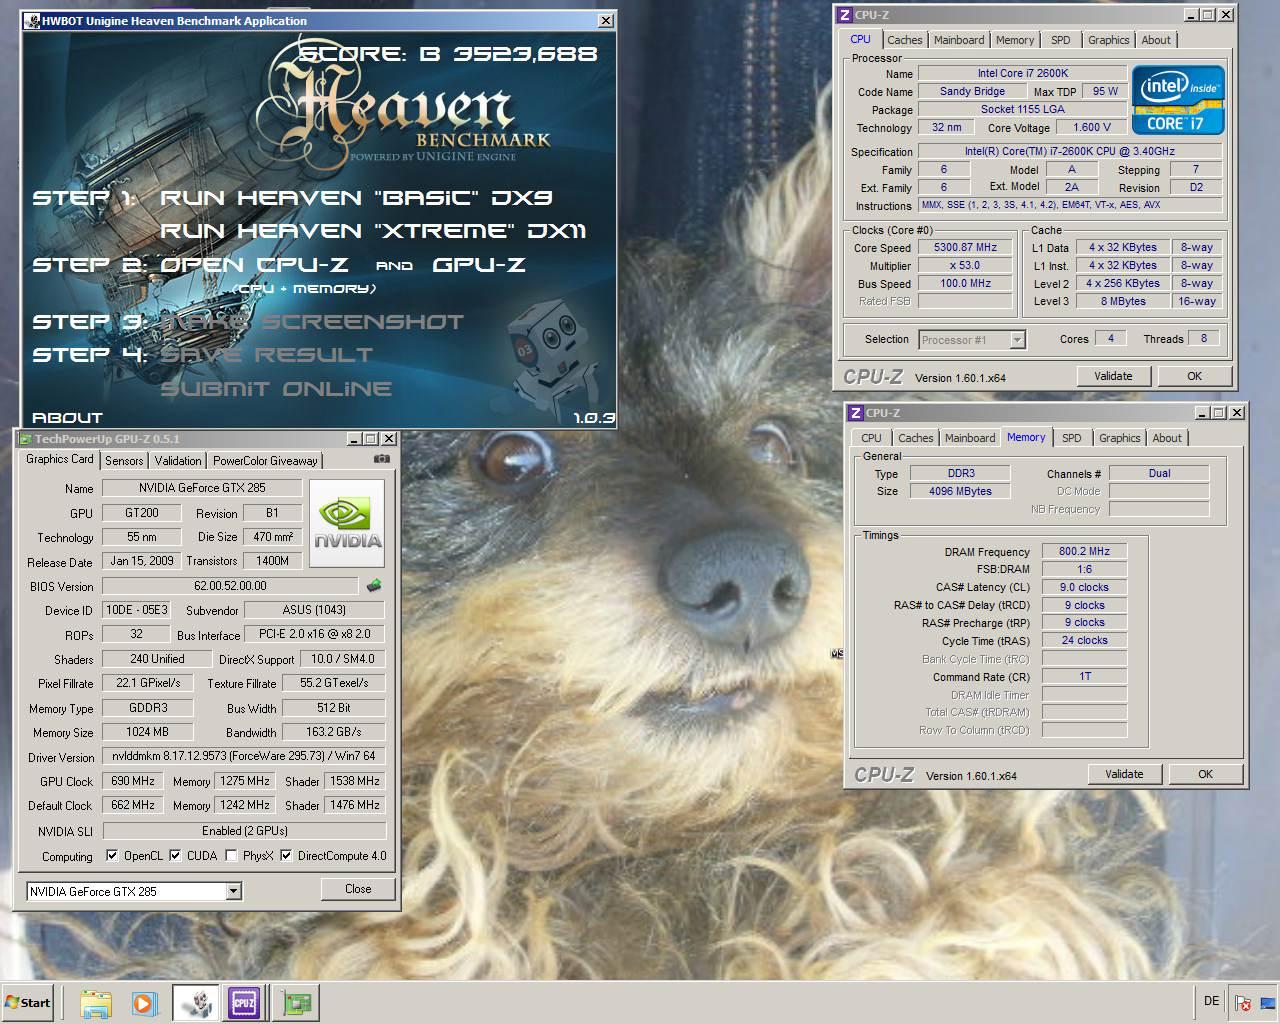Click the GPU-Z screenshot camera icon

pyautogui.click(x=382, y=459)
